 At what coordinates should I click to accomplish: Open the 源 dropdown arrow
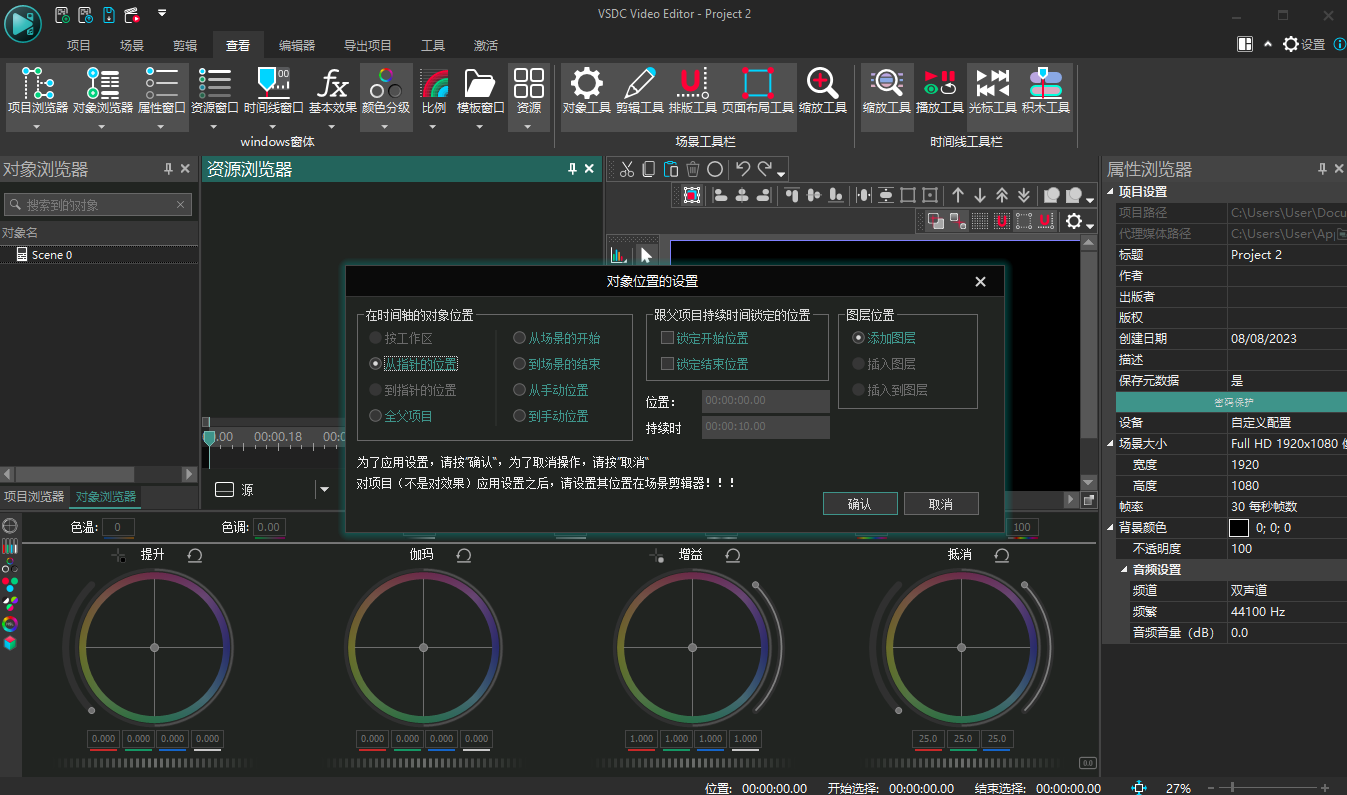(x=324, y=490)
